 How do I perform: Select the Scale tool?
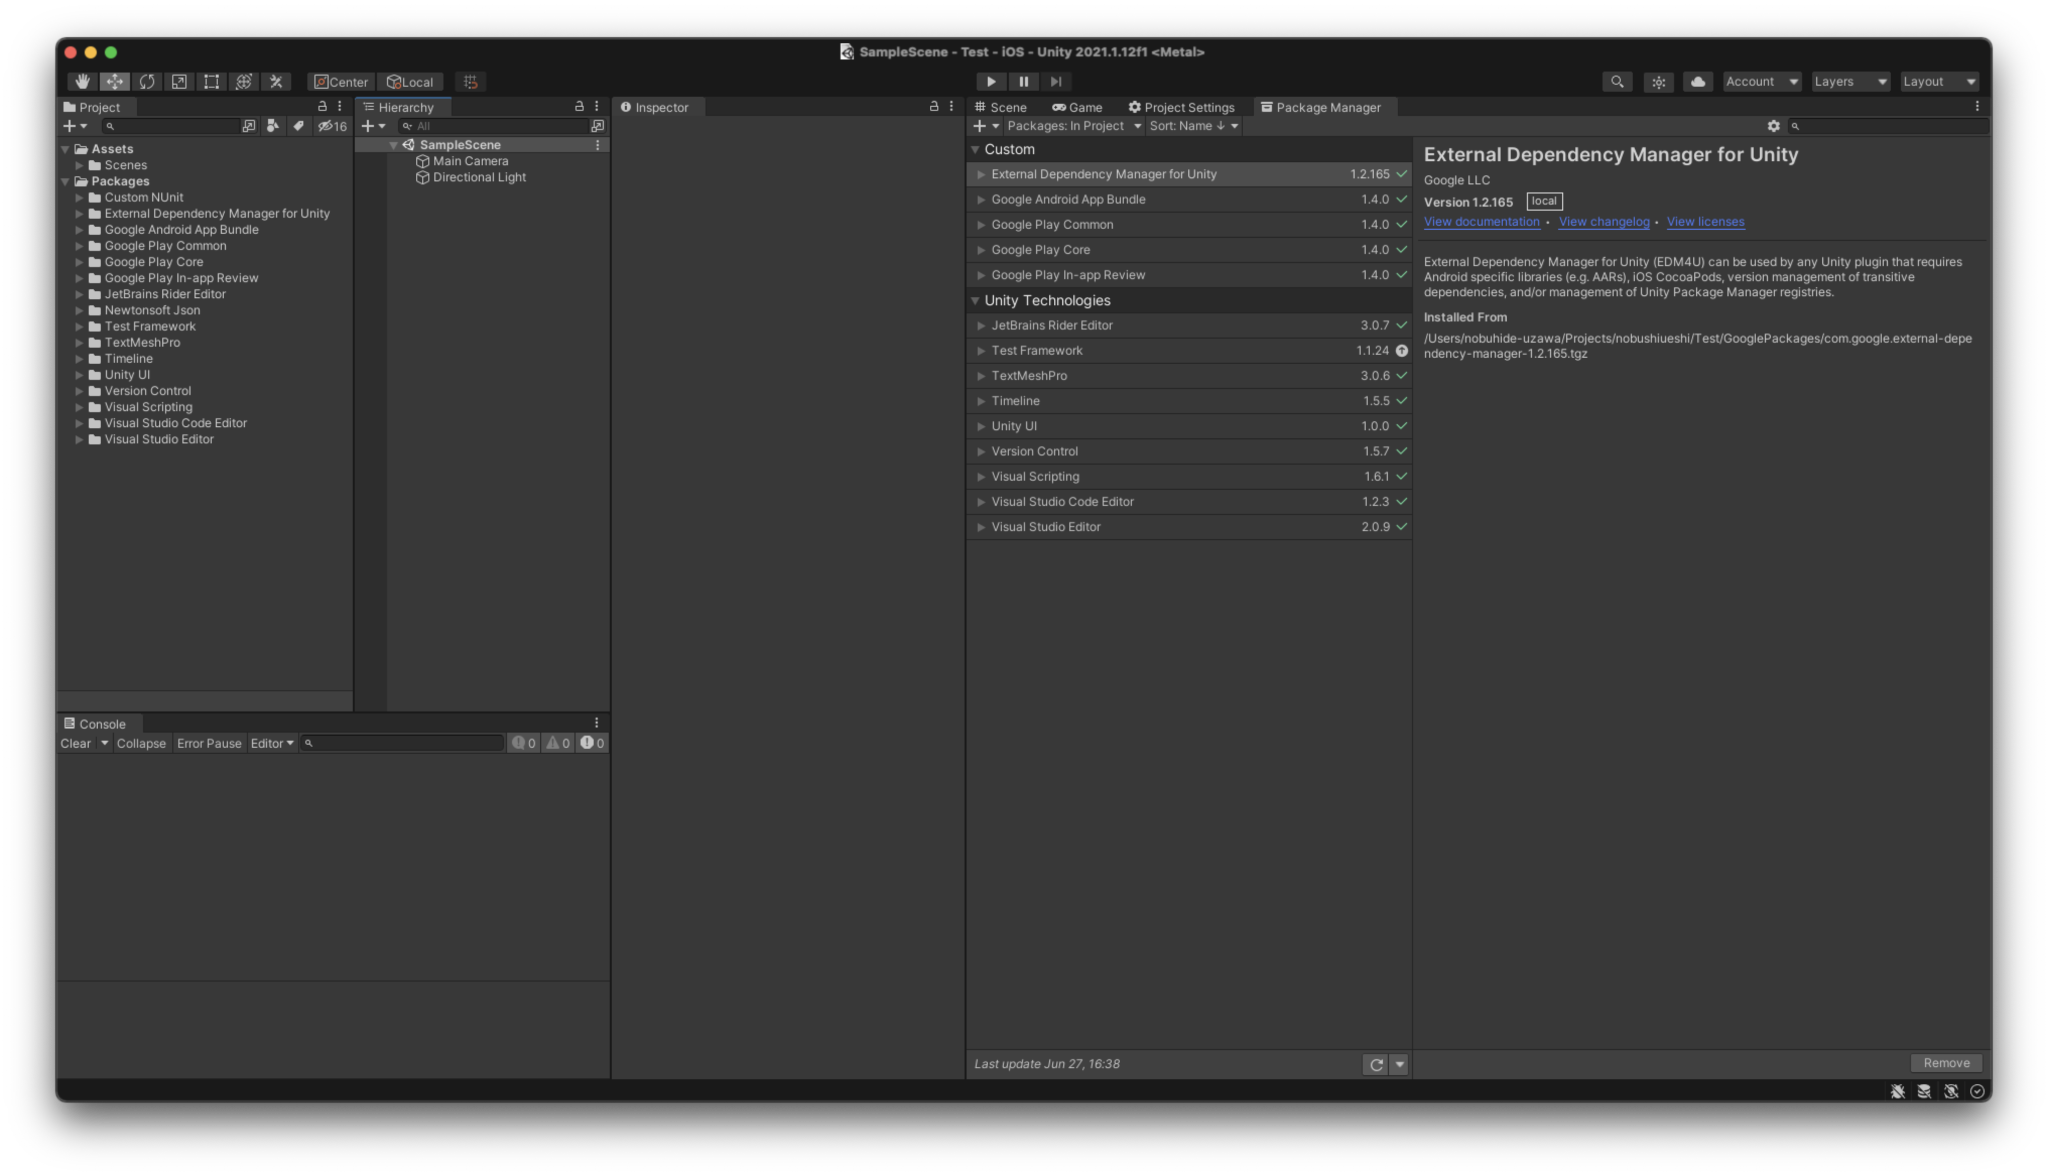click(179, 82)
